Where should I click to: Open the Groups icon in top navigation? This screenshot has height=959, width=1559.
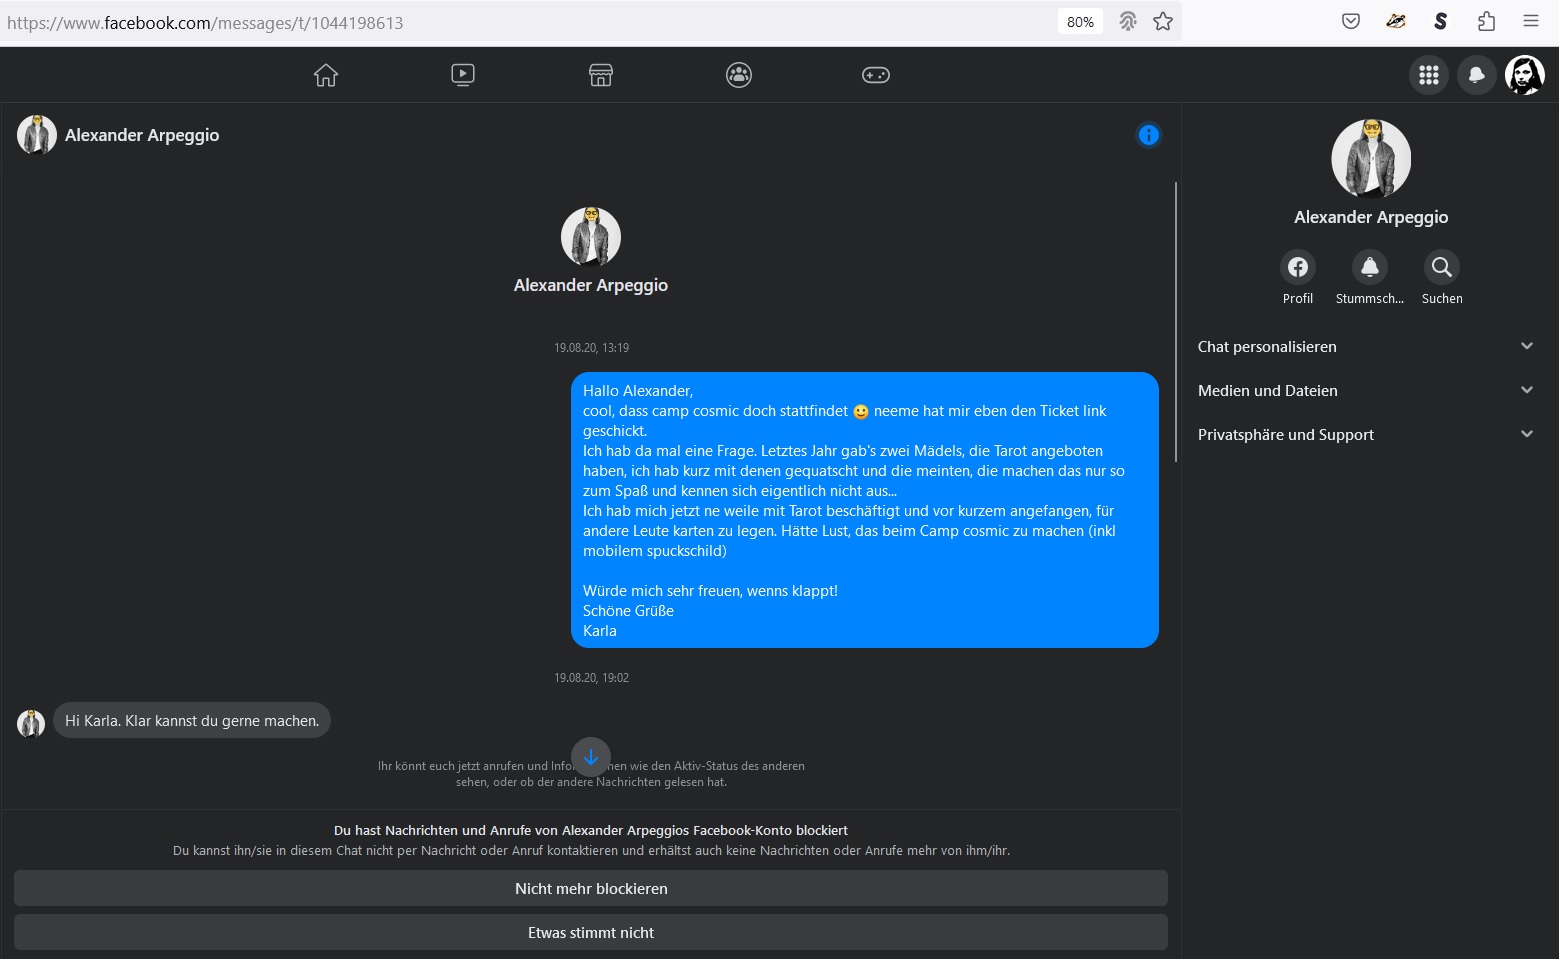tap(739, 75)
